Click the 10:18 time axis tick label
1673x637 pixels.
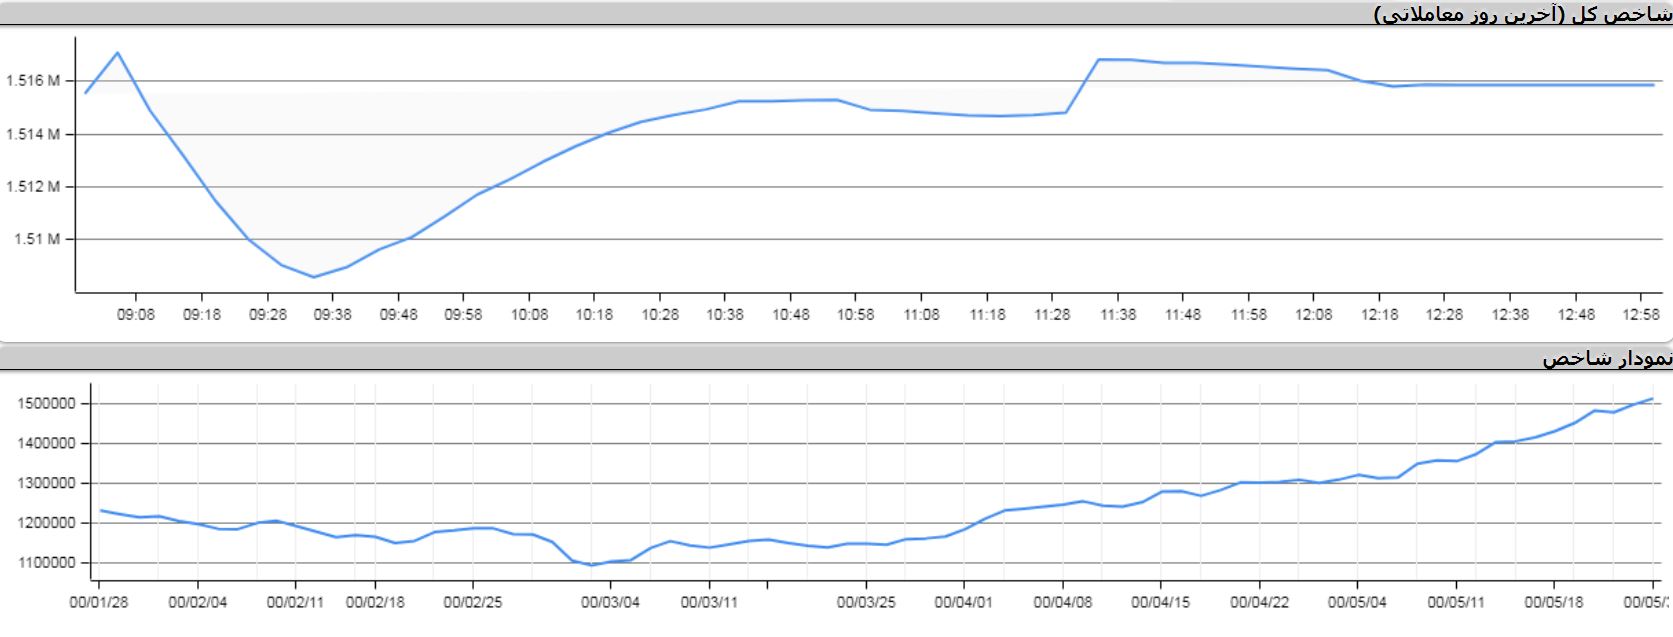tap(594, 314)
